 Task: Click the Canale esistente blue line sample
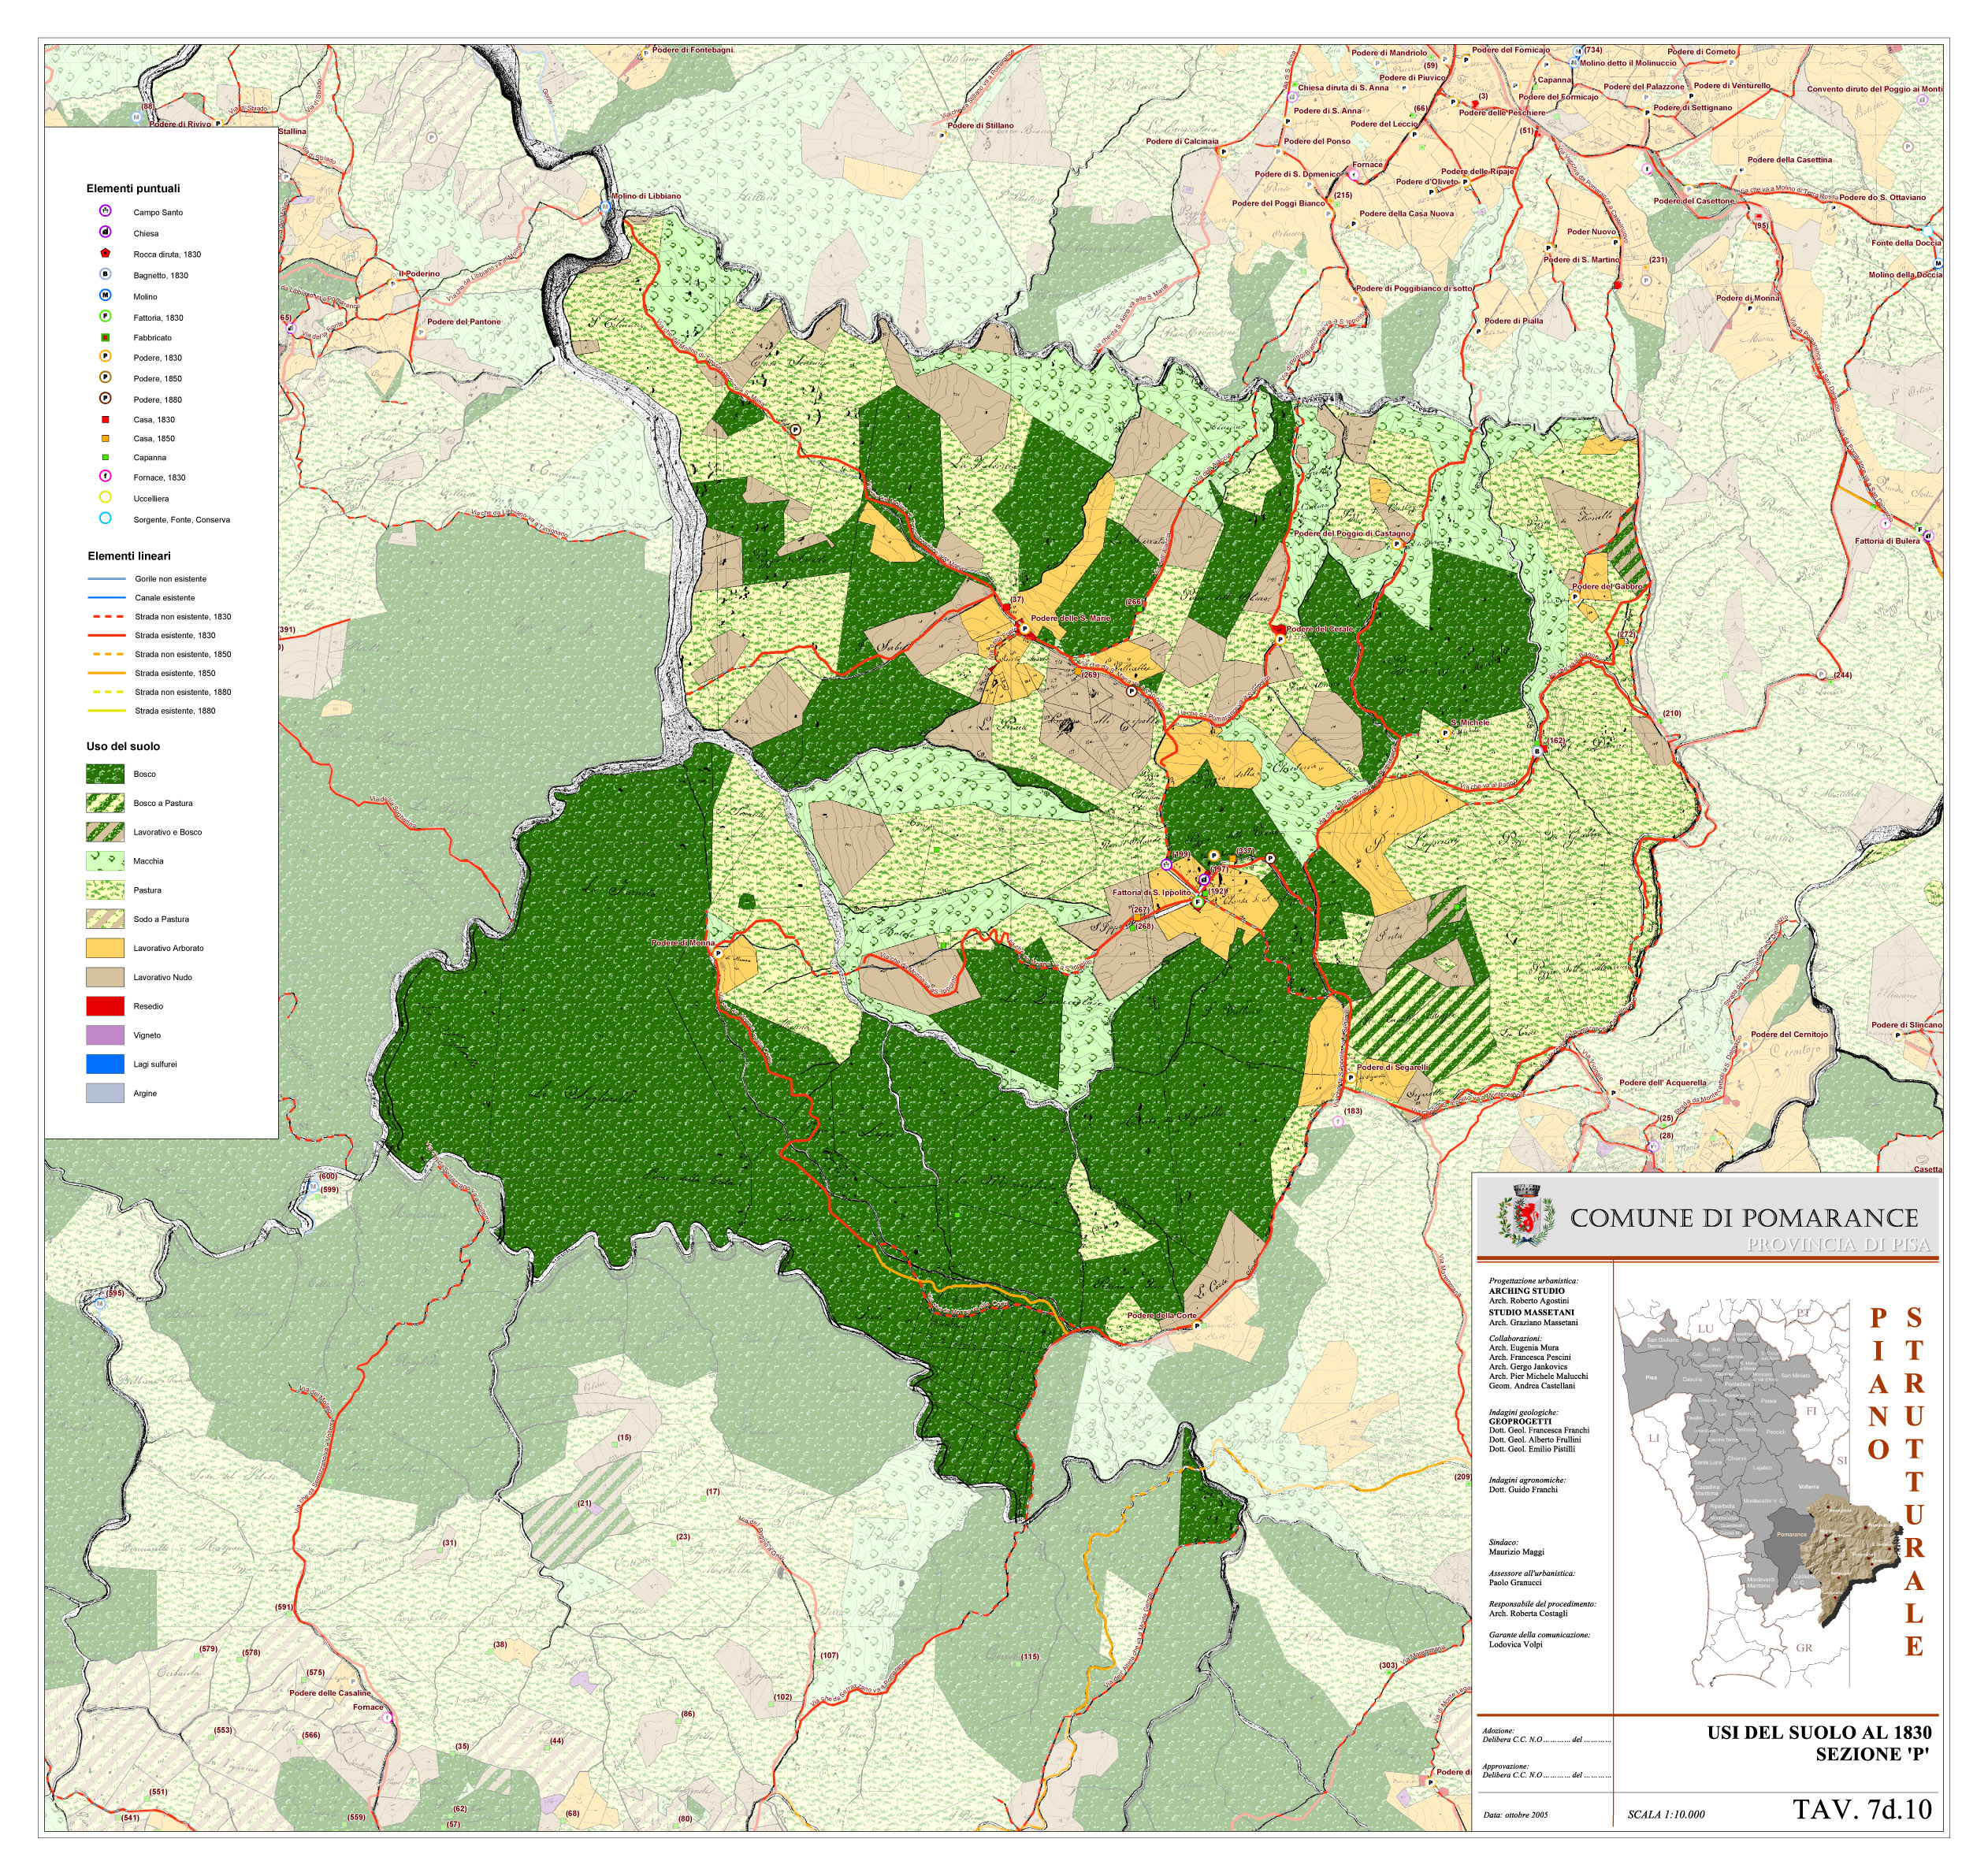click(106, 597)
